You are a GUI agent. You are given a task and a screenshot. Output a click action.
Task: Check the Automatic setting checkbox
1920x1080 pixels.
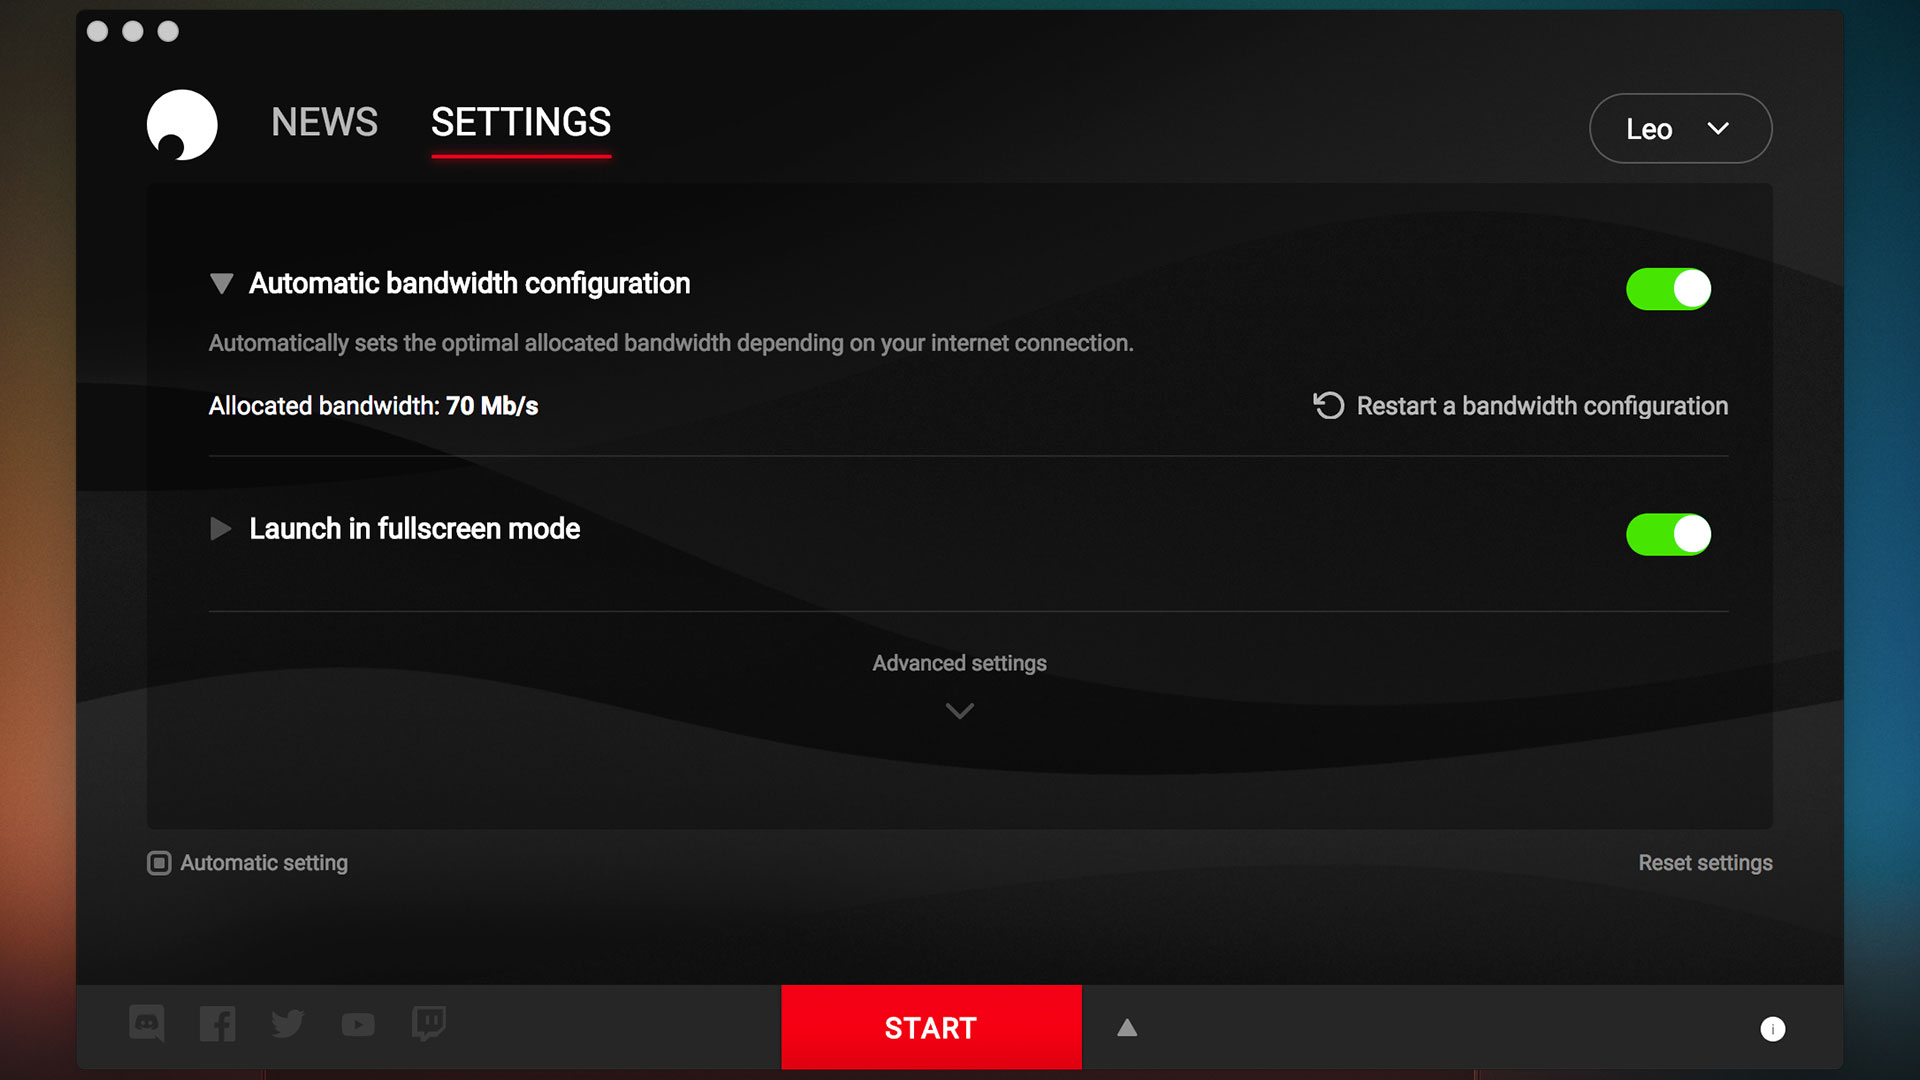(x=159, y=863)
